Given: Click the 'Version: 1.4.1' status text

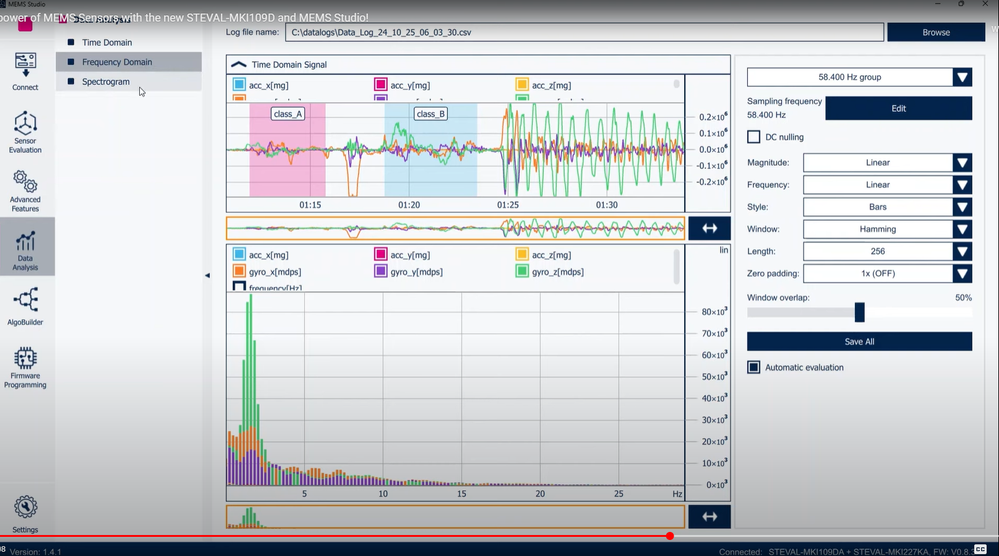Looking at the screenshot, I should point(36,552).
